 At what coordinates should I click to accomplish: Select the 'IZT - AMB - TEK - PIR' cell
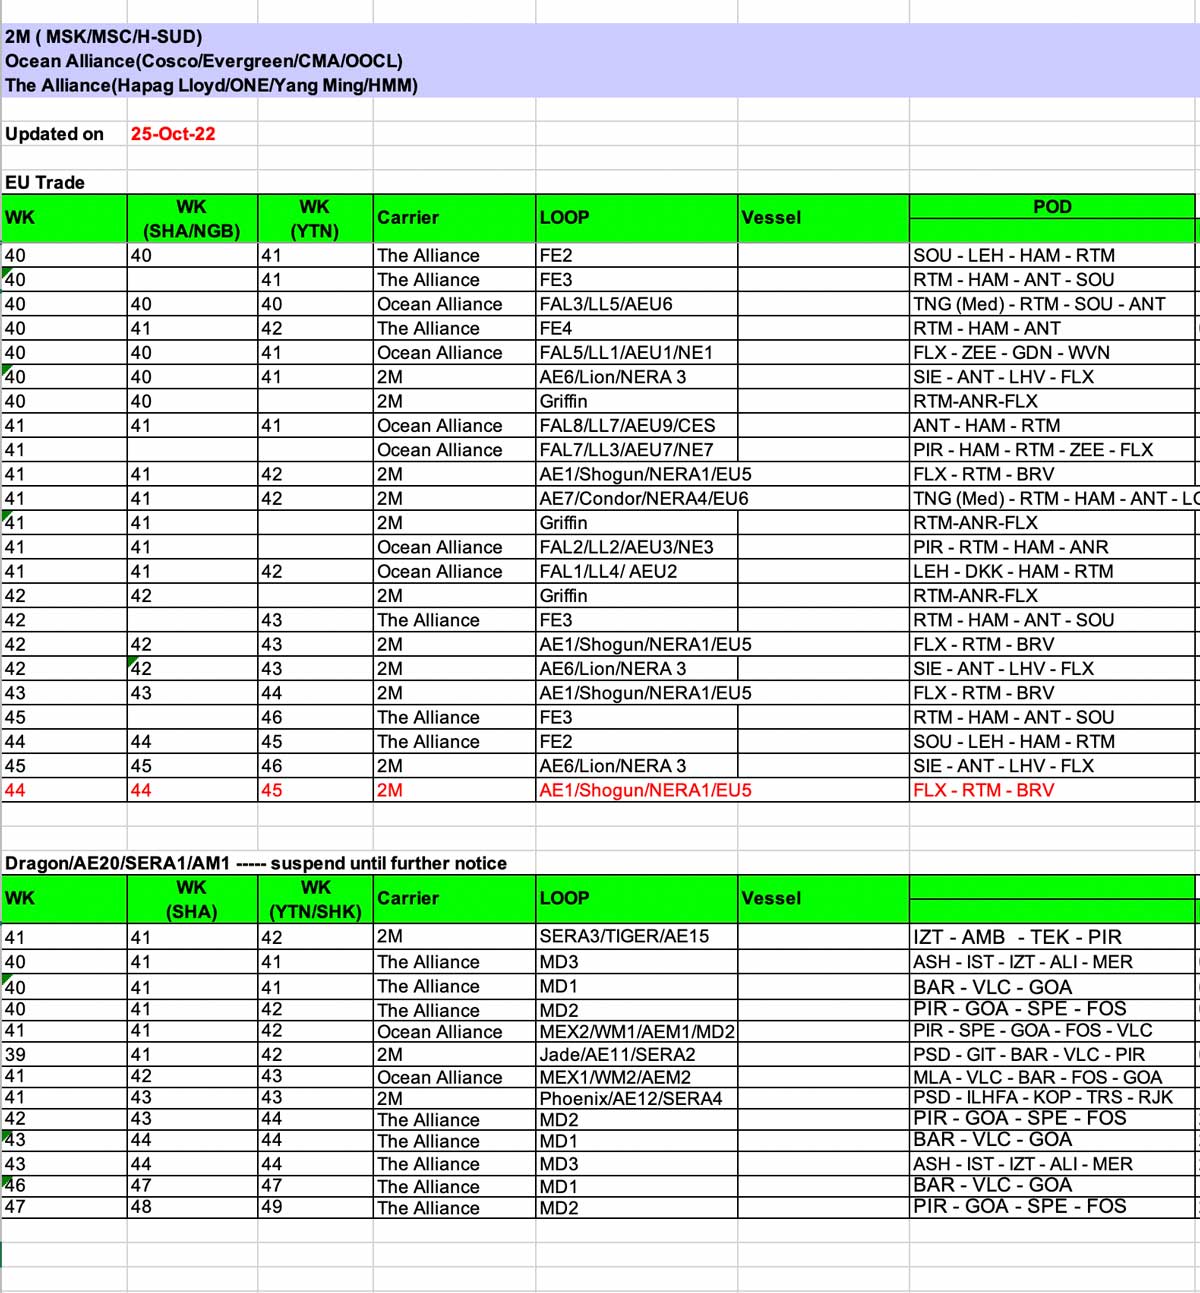(1017, 937)
